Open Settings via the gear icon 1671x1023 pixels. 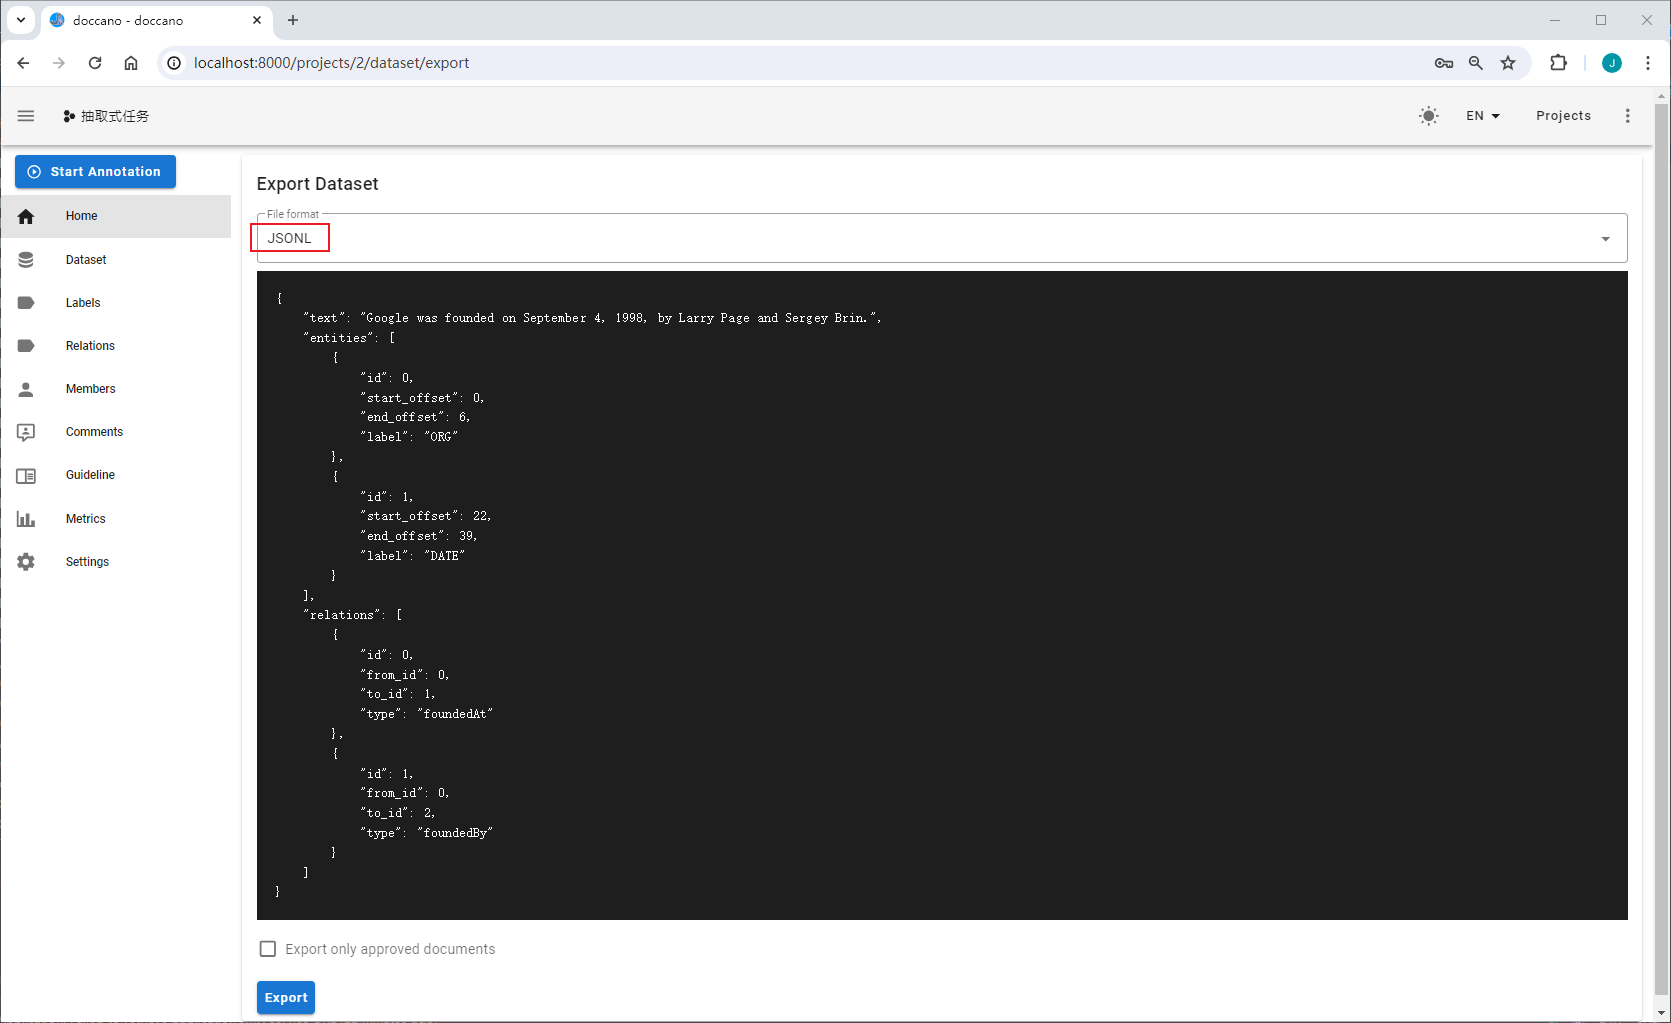point(26,561)
